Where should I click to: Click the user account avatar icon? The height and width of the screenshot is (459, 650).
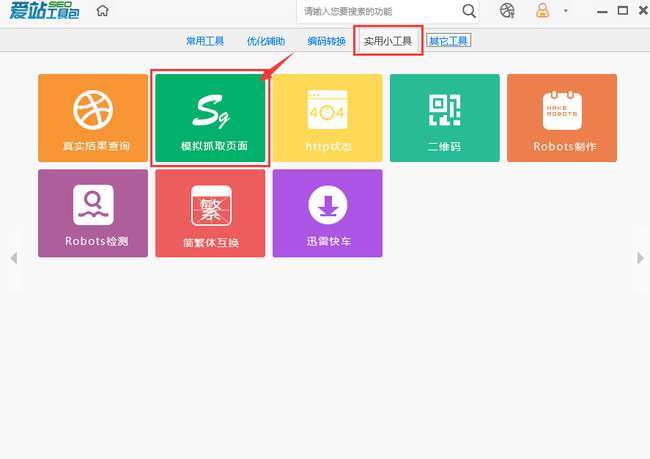click(542, 10)
